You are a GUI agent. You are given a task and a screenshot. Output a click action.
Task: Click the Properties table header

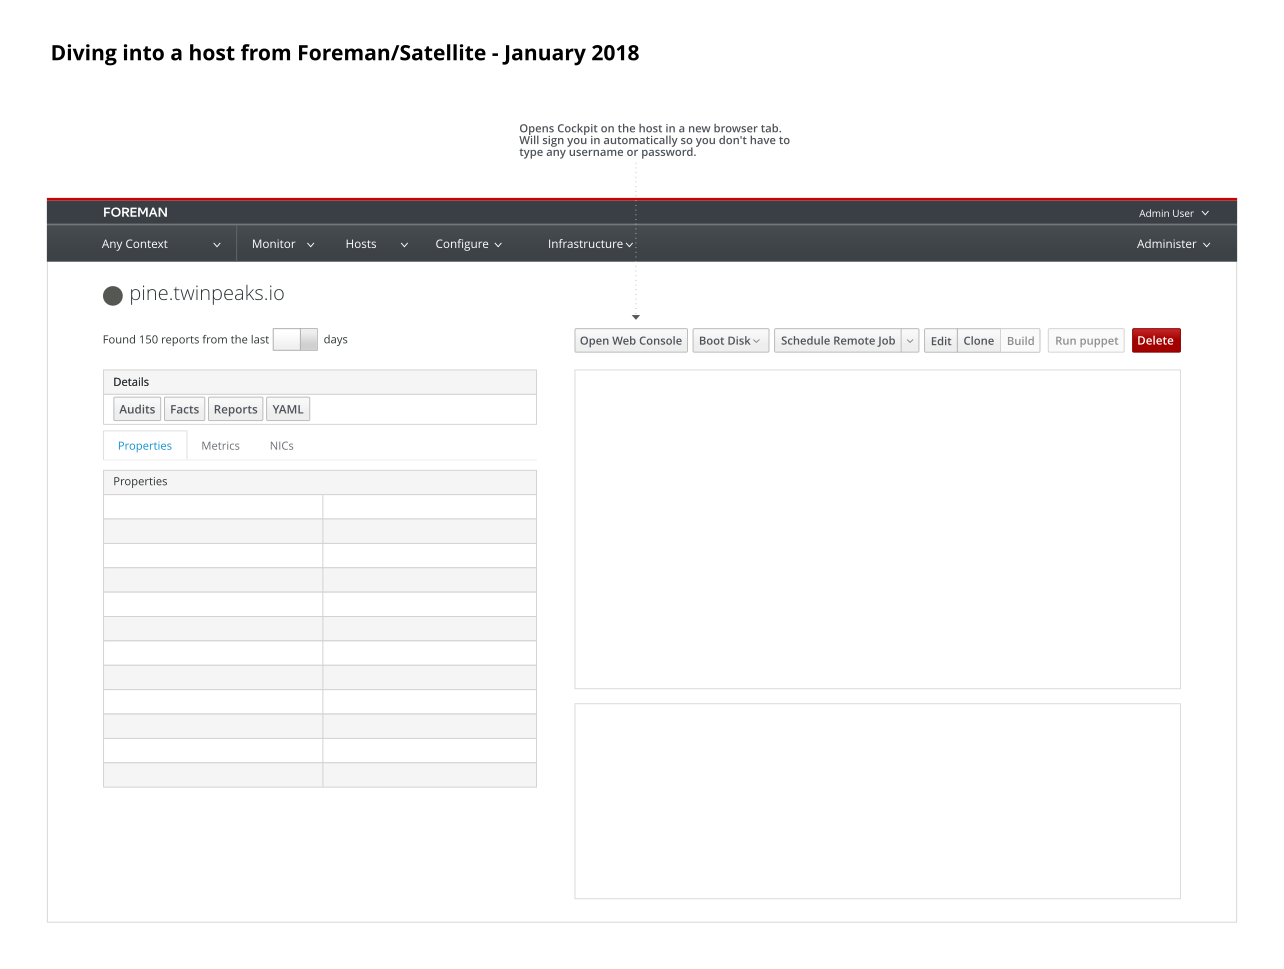click(x=320, y=482)
